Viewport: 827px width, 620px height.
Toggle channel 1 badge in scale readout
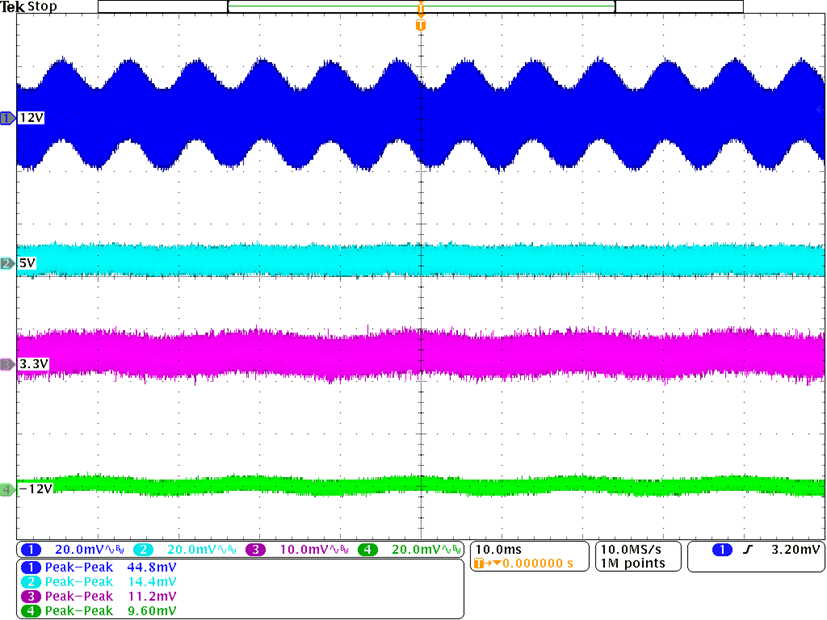pyautogui.click(x=32, y=550)
